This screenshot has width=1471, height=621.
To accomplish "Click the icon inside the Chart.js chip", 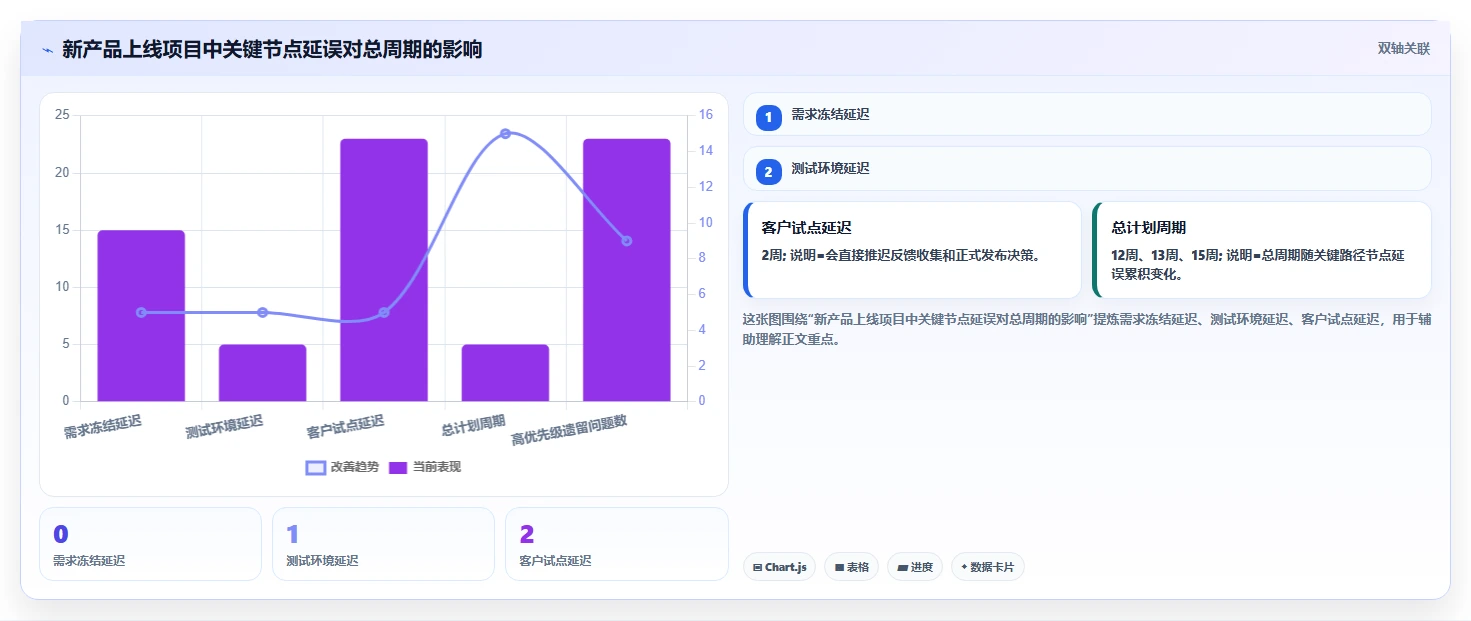I will (758, 568).
